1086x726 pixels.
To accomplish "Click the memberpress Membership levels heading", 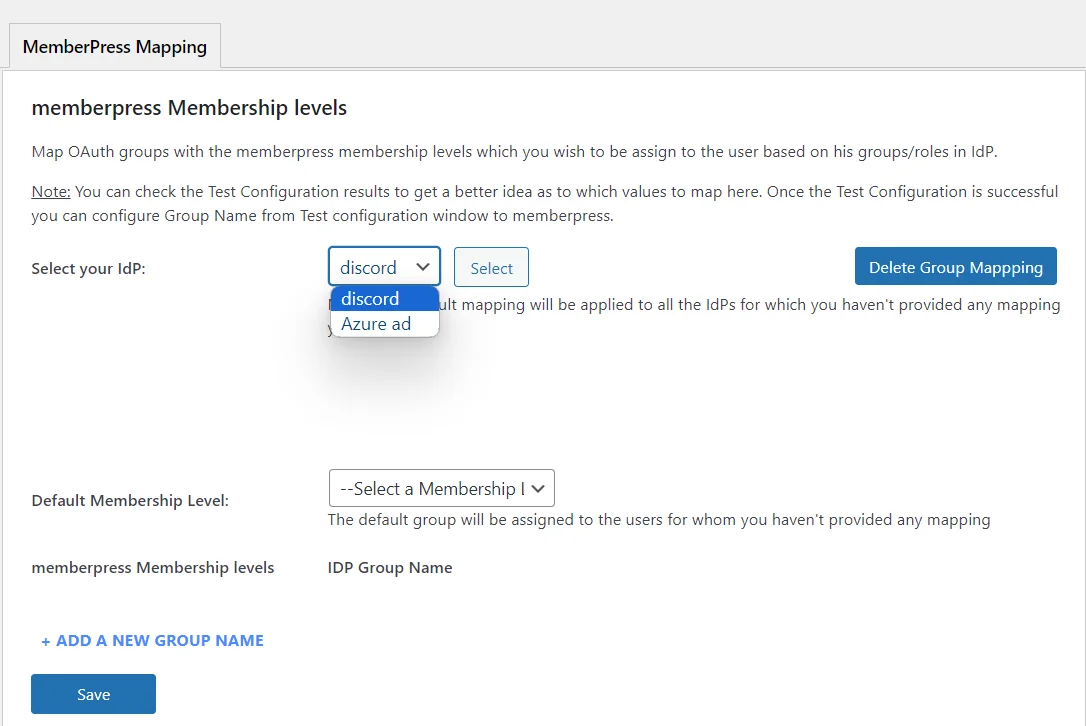I will click(x=189, y=108).
